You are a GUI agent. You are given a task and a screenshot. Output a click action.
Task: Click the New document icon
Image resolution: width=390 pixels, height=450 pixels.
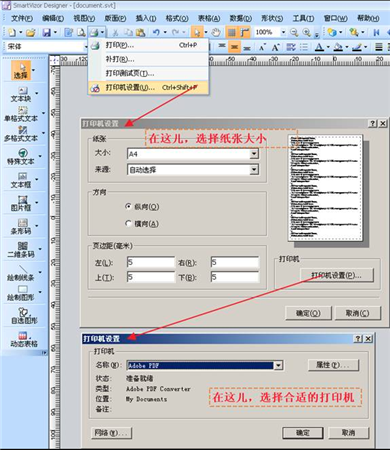click(x=12, y=32)
